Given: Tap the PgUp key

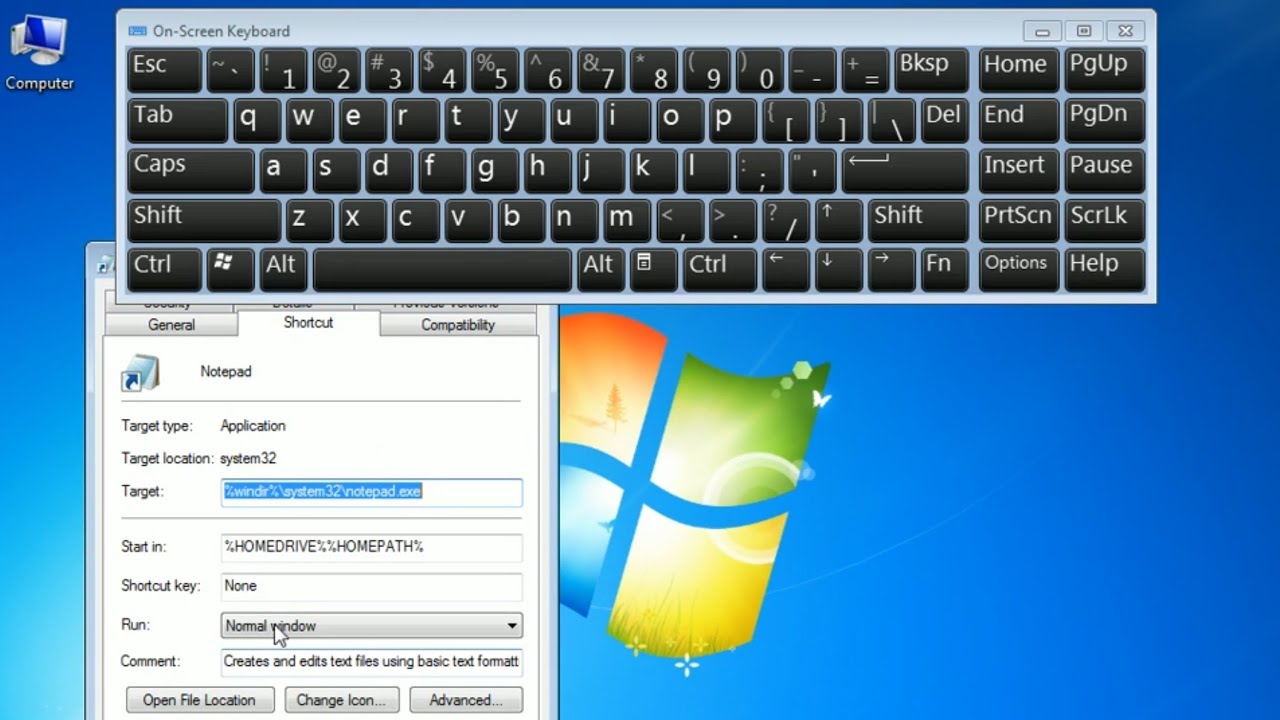Looking at the screenshot, I should (x=1105, y=70).
